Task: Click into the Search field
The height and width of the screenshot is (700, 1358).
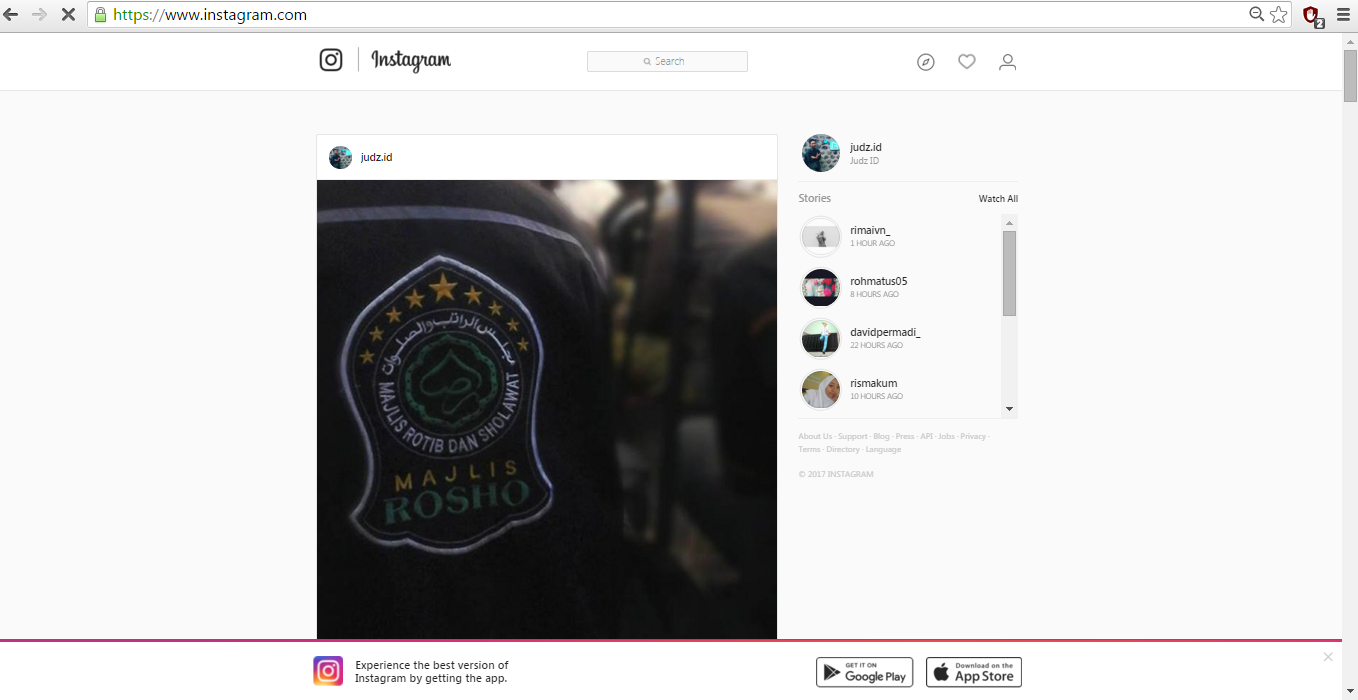Action: pos(667,62)
